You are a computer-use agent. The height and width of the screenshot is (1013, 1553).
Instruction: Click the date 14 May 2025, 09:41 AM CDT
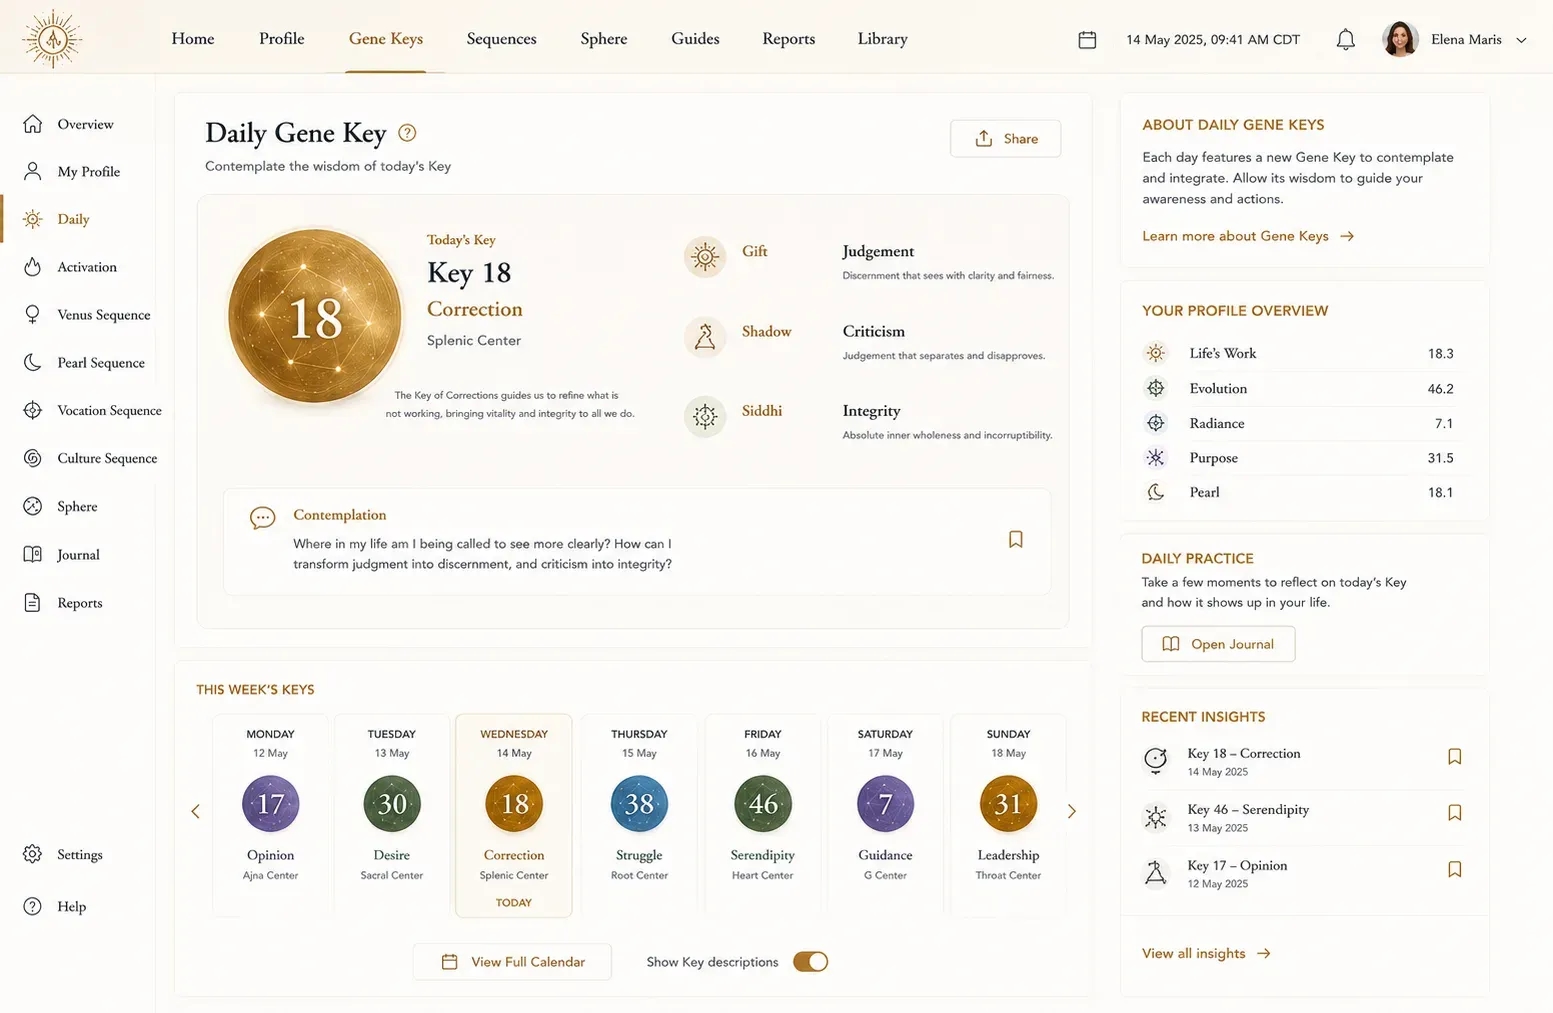(1213, 40)
